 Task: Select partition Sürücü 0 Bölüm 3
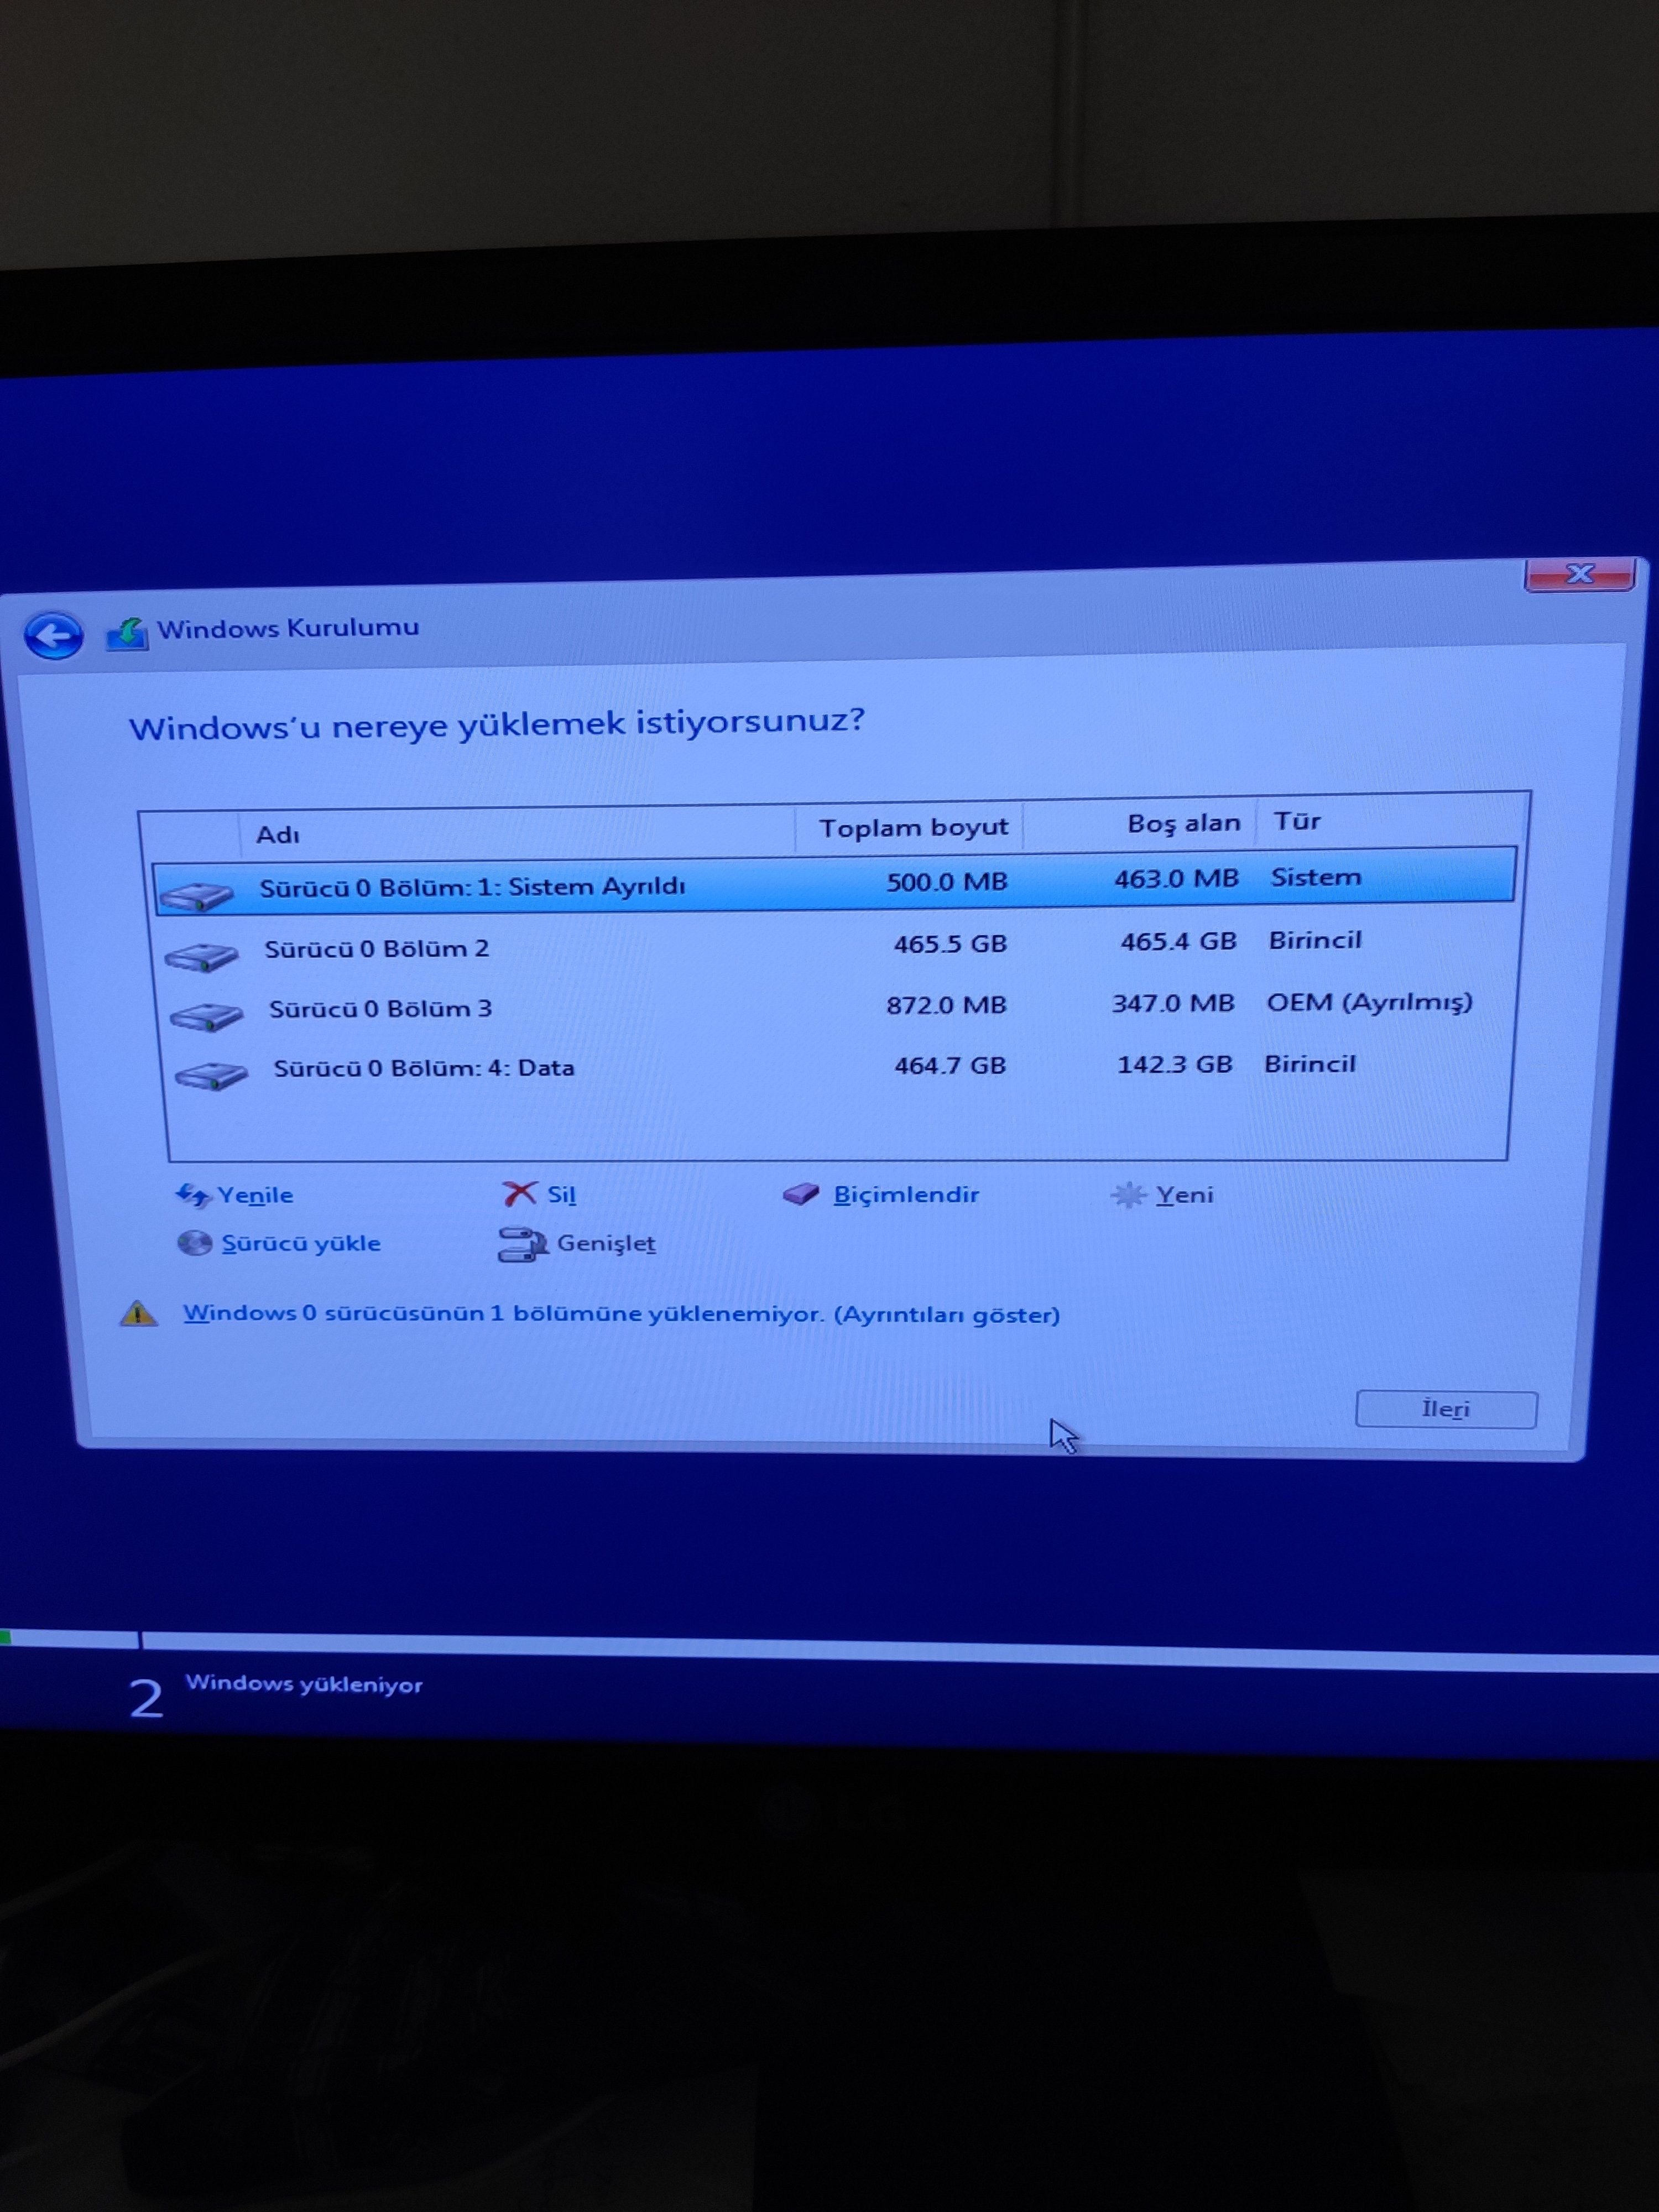(380, 1008)
